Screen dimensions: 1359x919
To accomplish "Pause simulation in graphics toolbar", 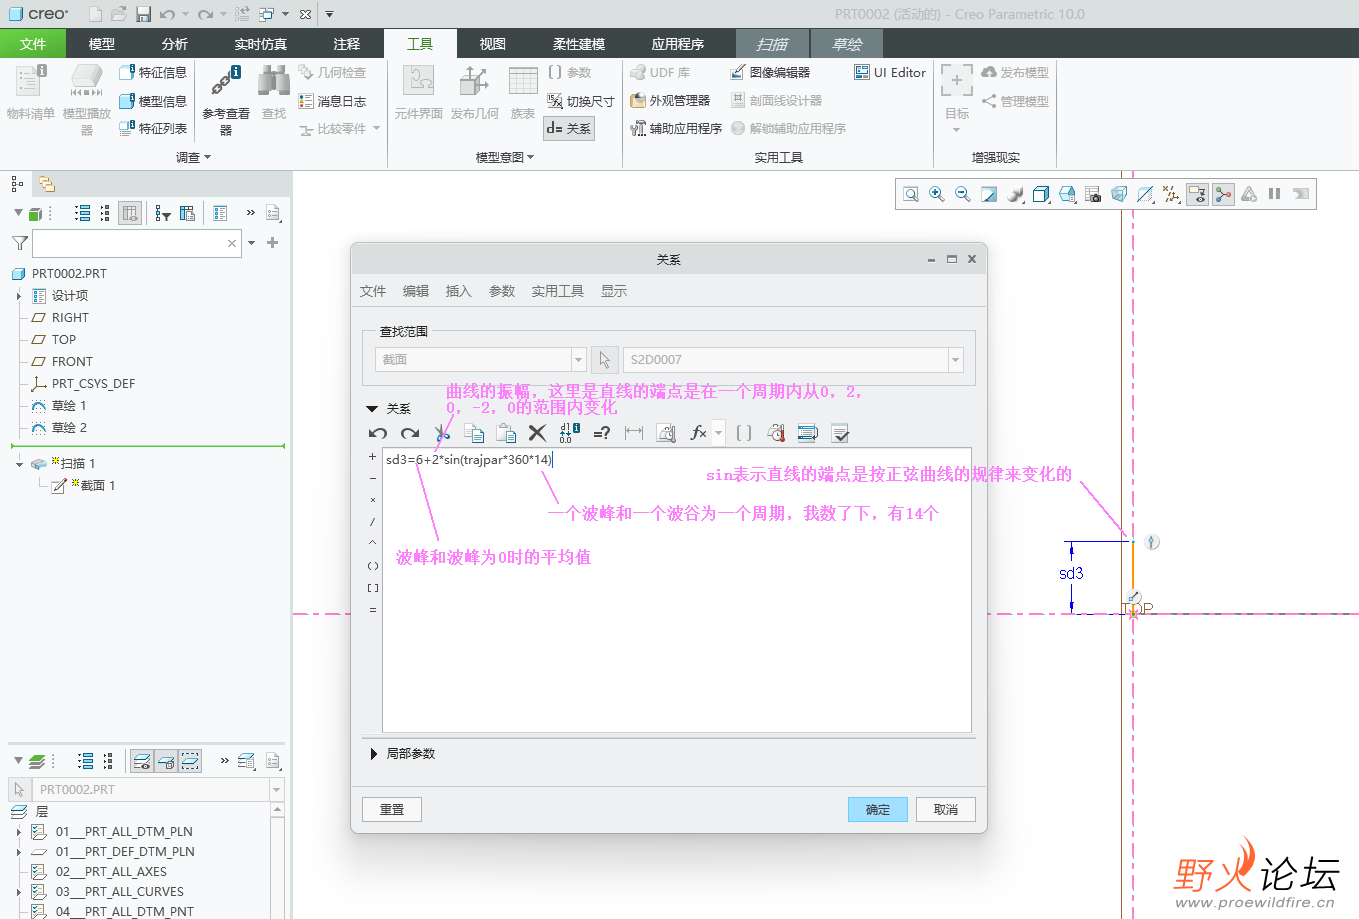I will [1275, 194].
